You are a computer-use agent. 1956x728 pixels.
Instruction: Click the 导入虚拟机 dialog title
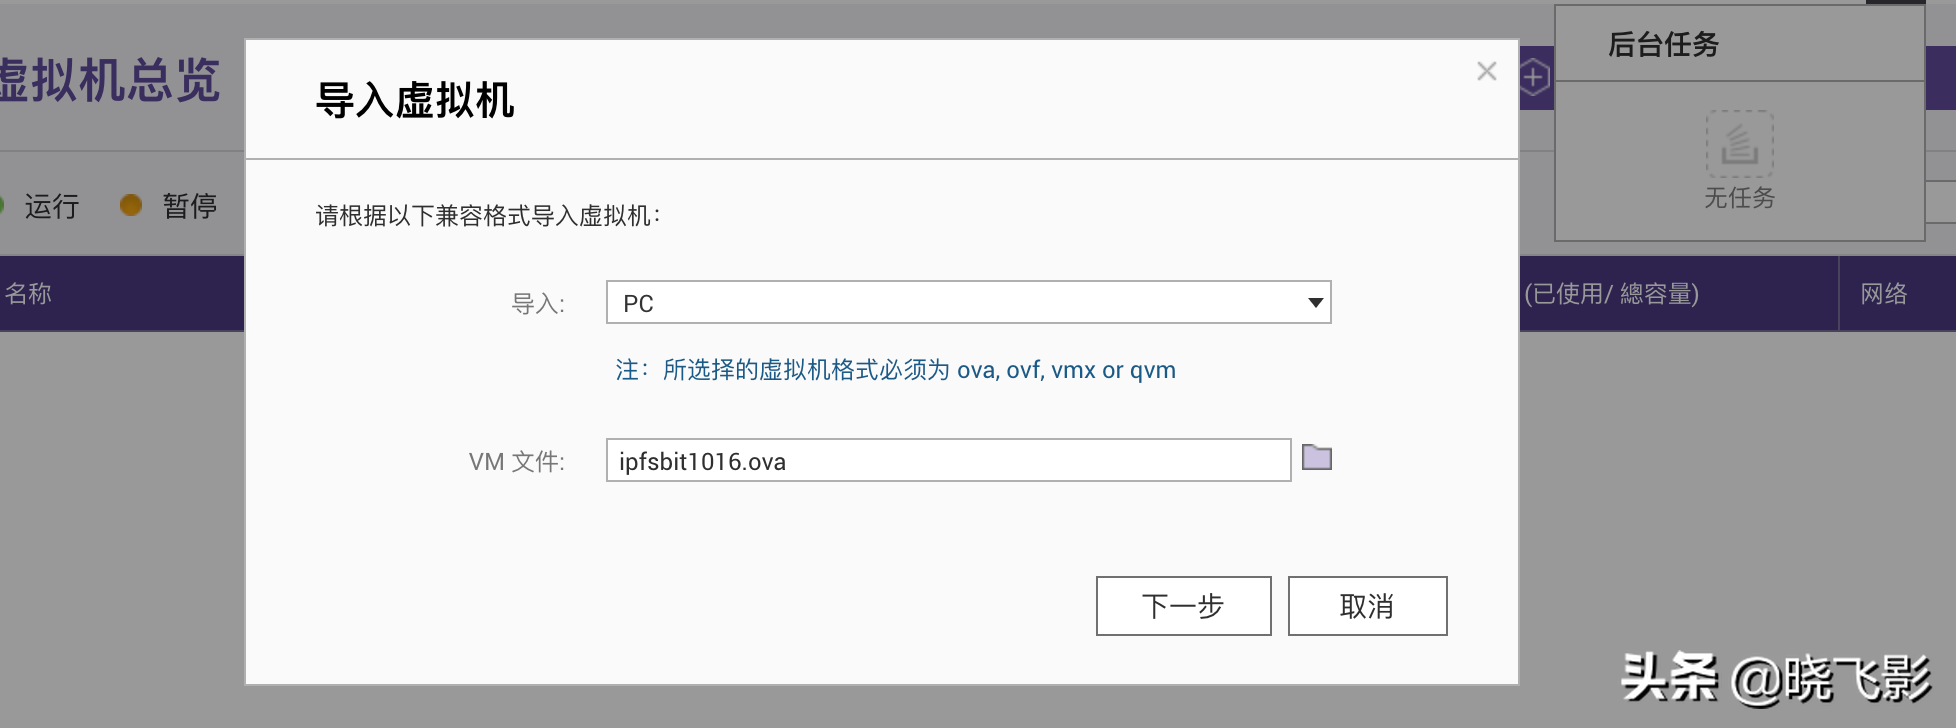(x=415, y=101)
